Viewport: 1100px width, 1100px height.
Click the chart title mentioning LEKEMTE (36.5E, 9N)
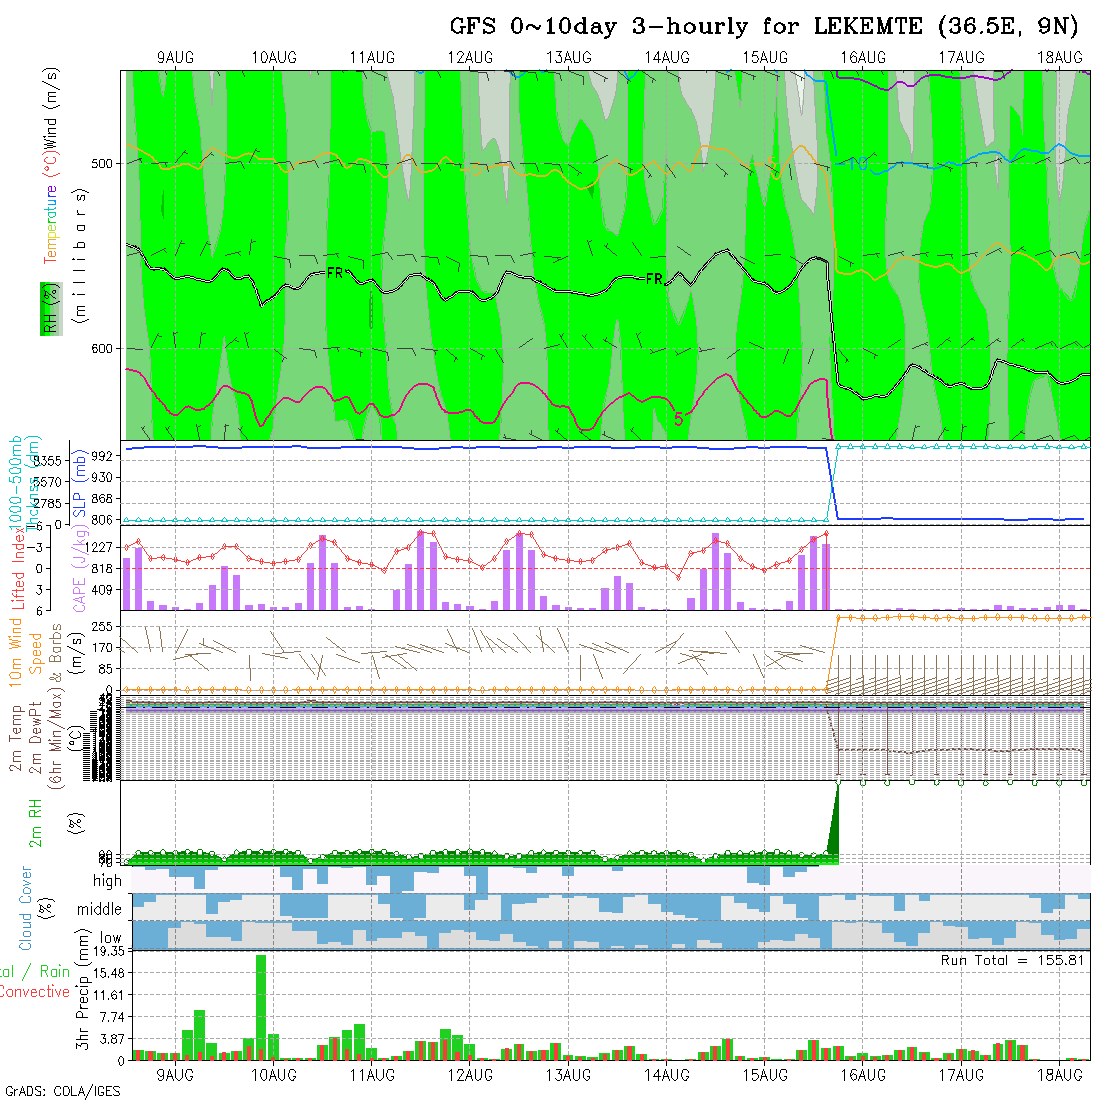764,27
